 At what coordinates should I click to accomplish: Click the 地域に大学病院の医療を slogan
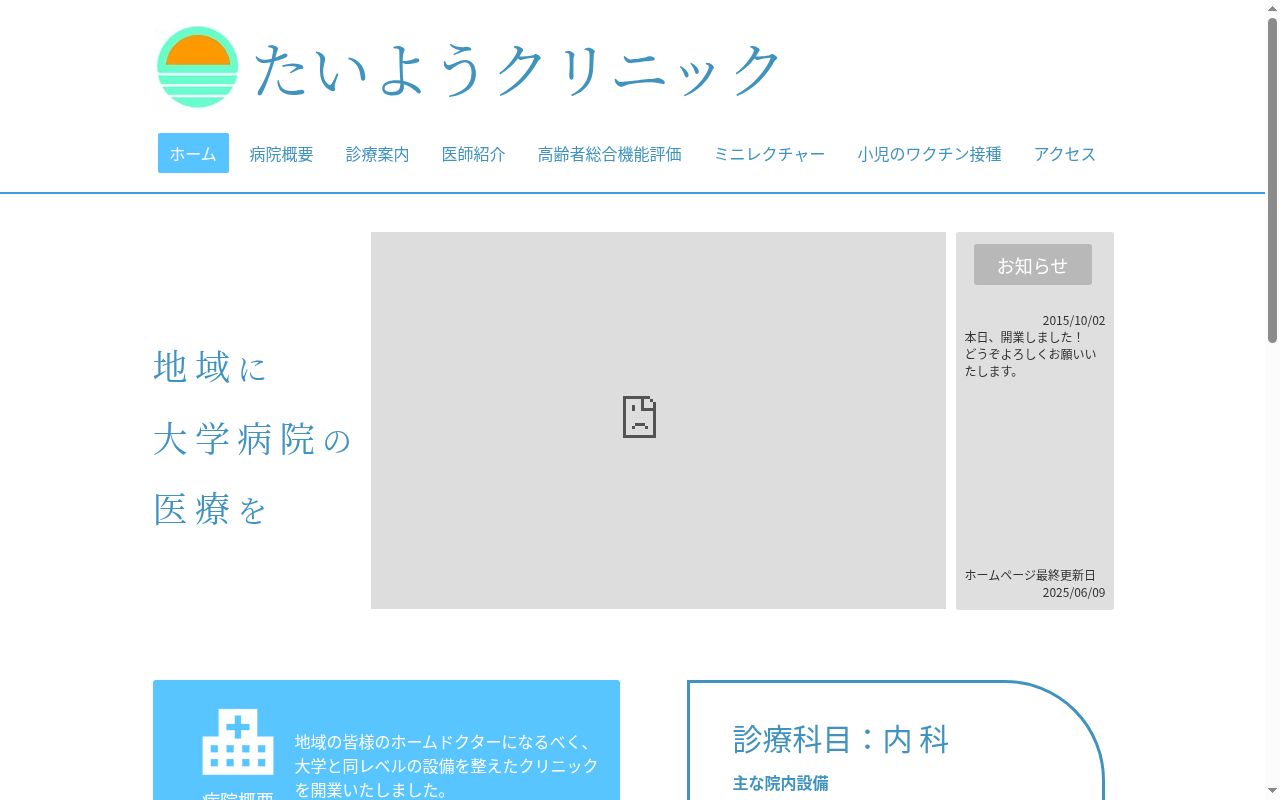[253, 438]
